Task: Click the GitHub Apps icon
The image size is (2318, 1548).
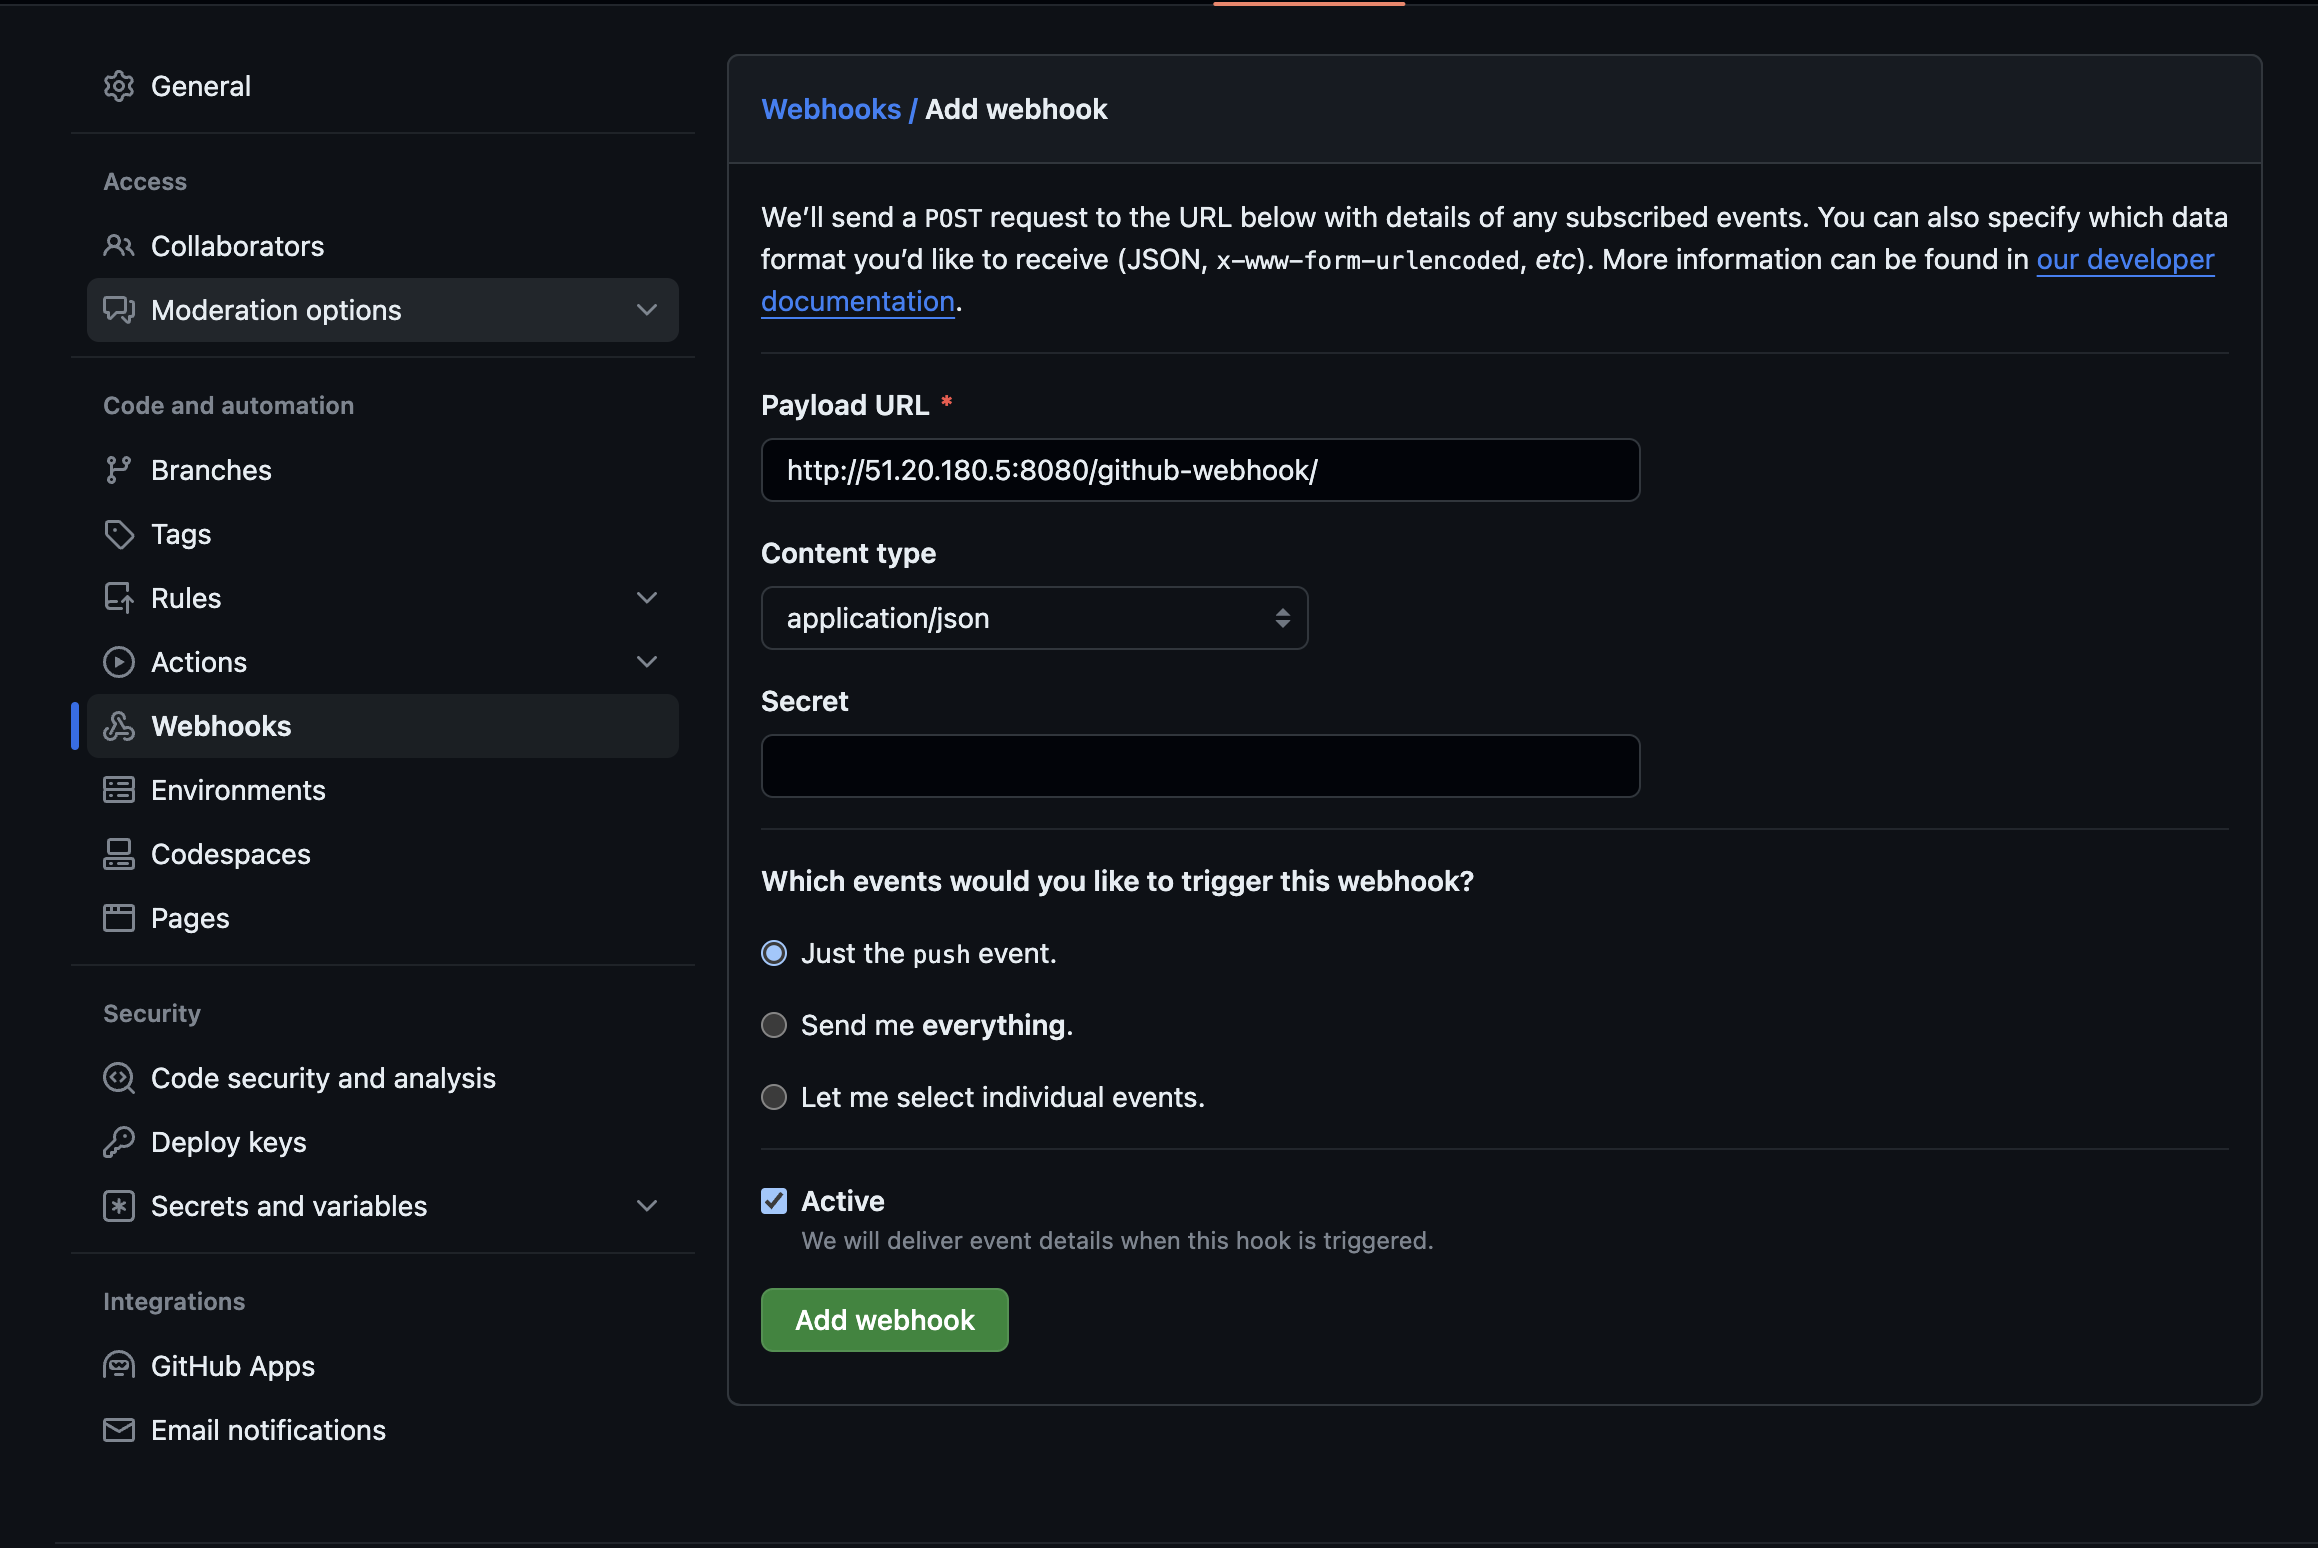Action: [119, 1366]
